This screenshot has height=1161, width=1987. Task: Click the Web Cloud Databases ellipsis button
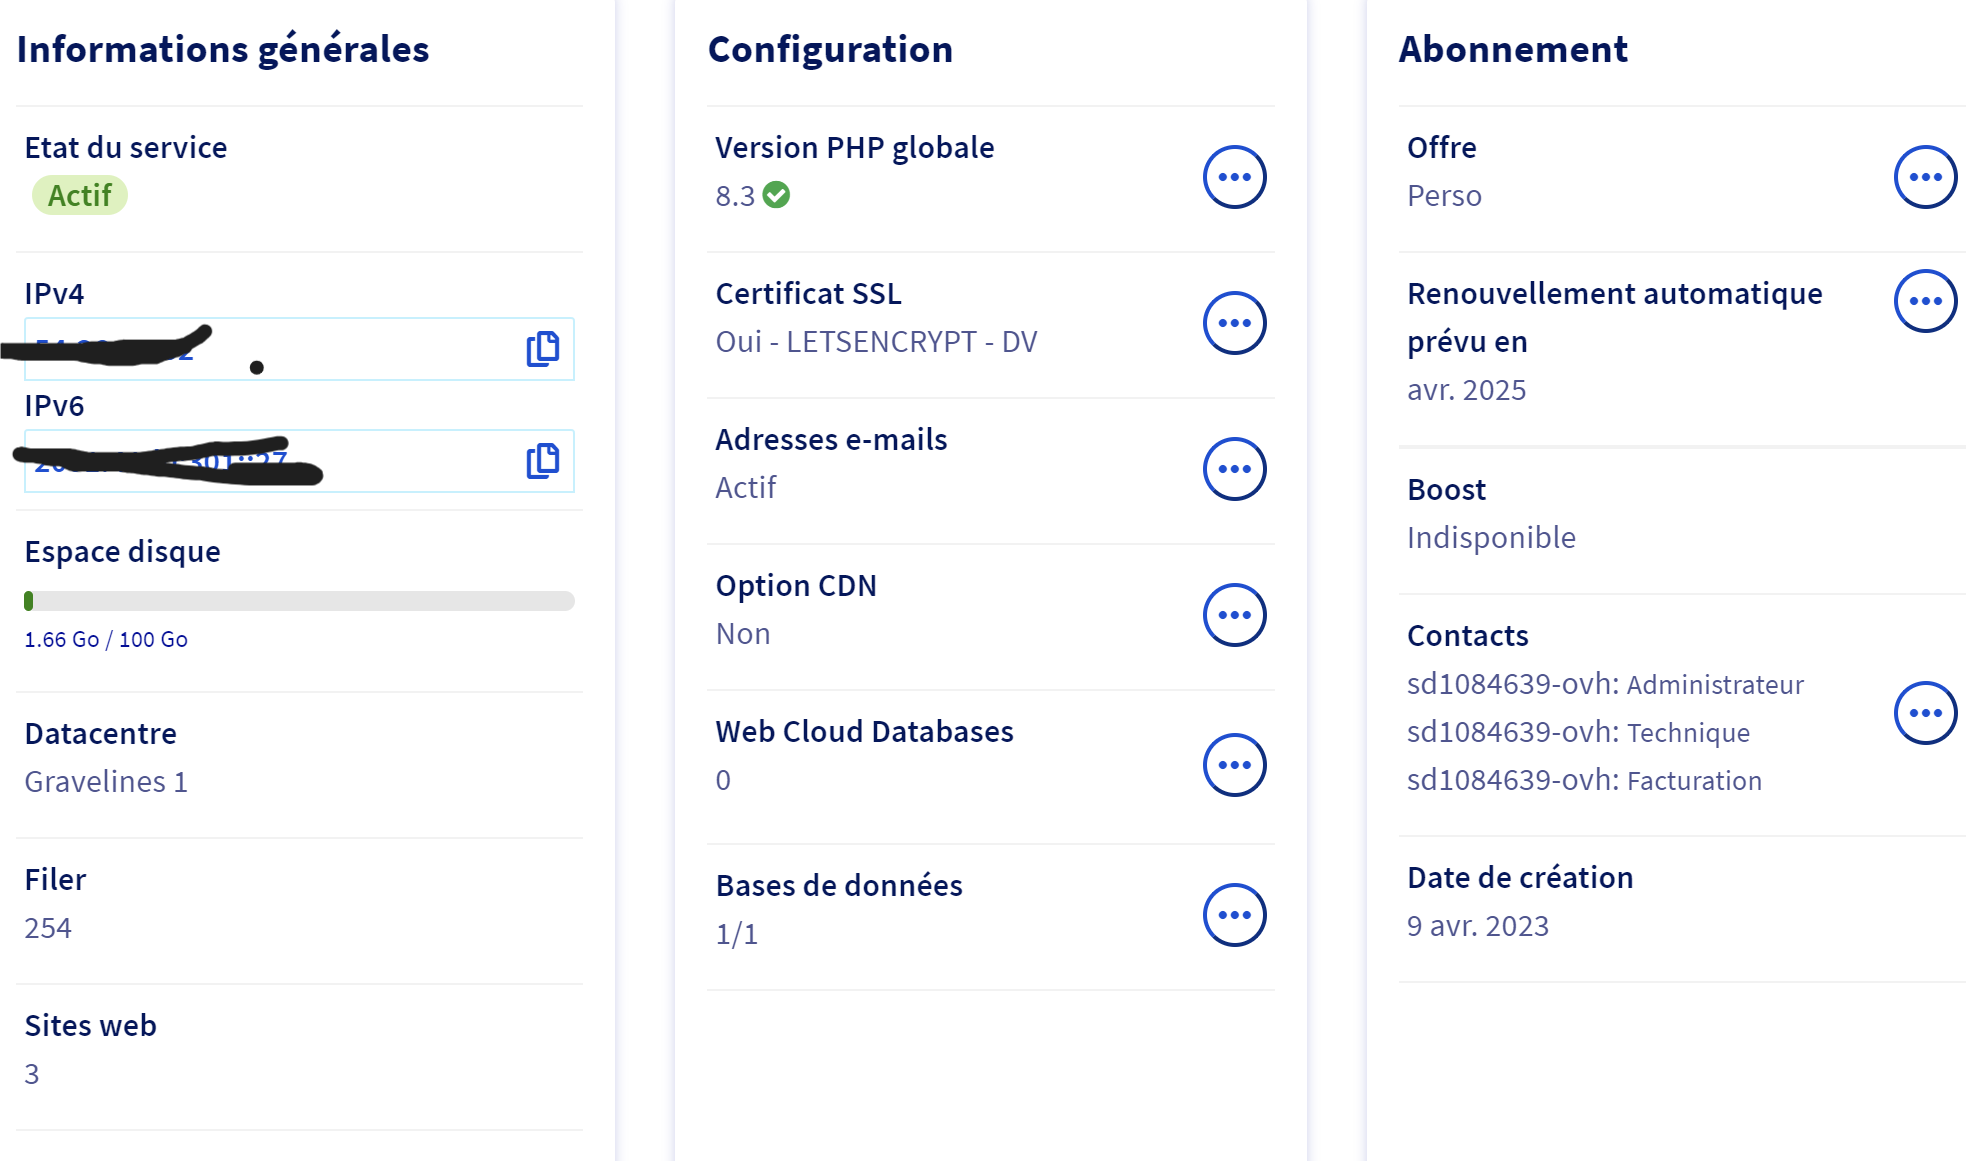1234,765
